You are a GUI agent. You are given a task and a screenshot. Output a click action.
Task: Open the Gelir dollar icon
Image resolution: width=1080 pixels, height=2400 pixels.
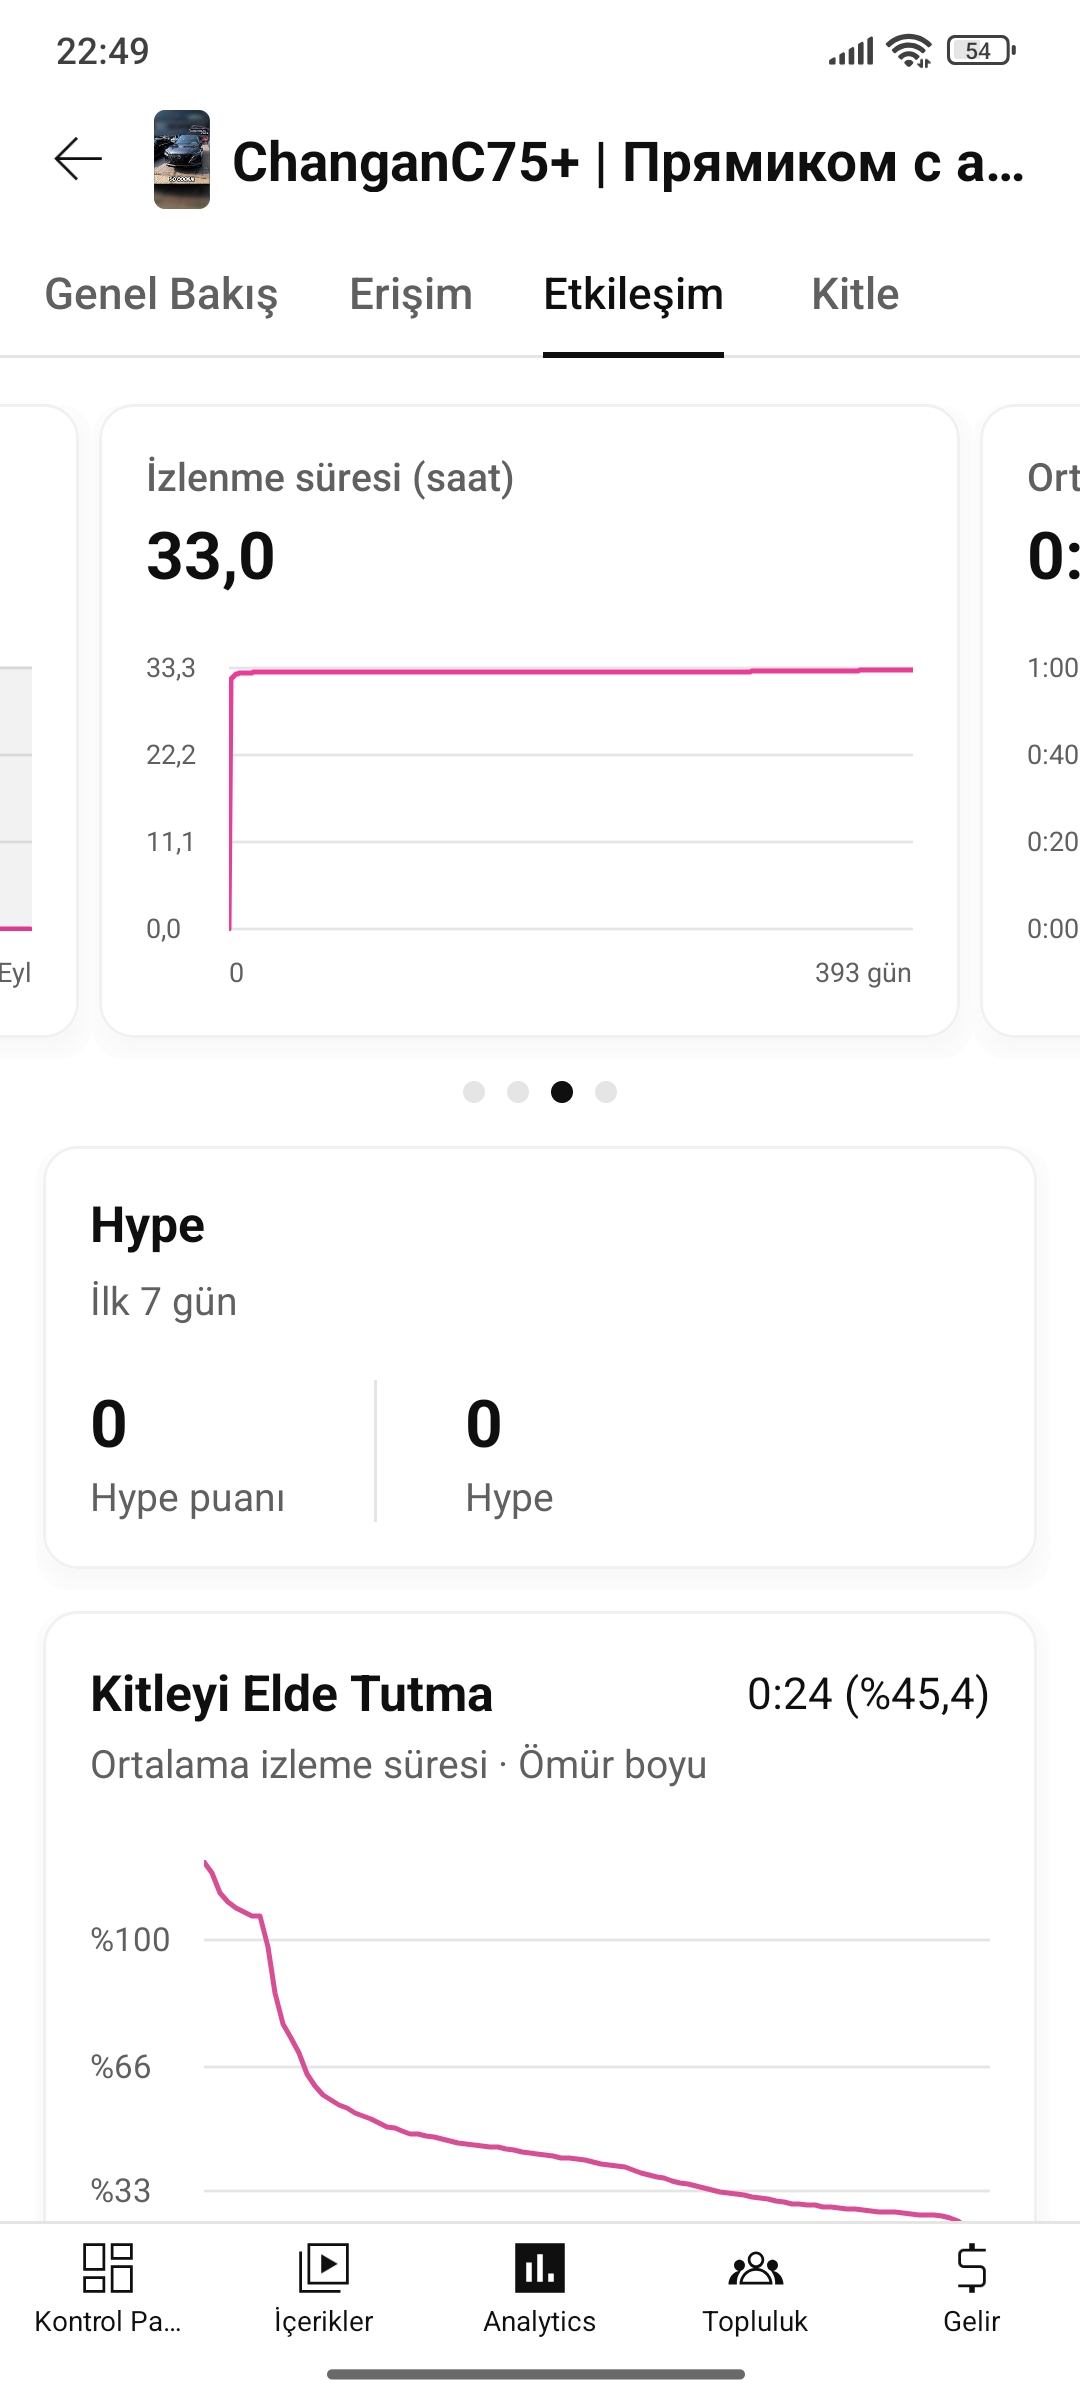coord(972,2267)
